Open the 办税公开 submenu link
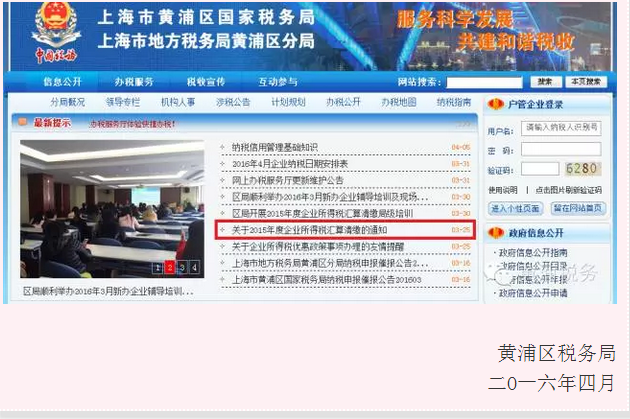Screen dimensions: 630x419 pyautogui.click(x=344, y=102)
